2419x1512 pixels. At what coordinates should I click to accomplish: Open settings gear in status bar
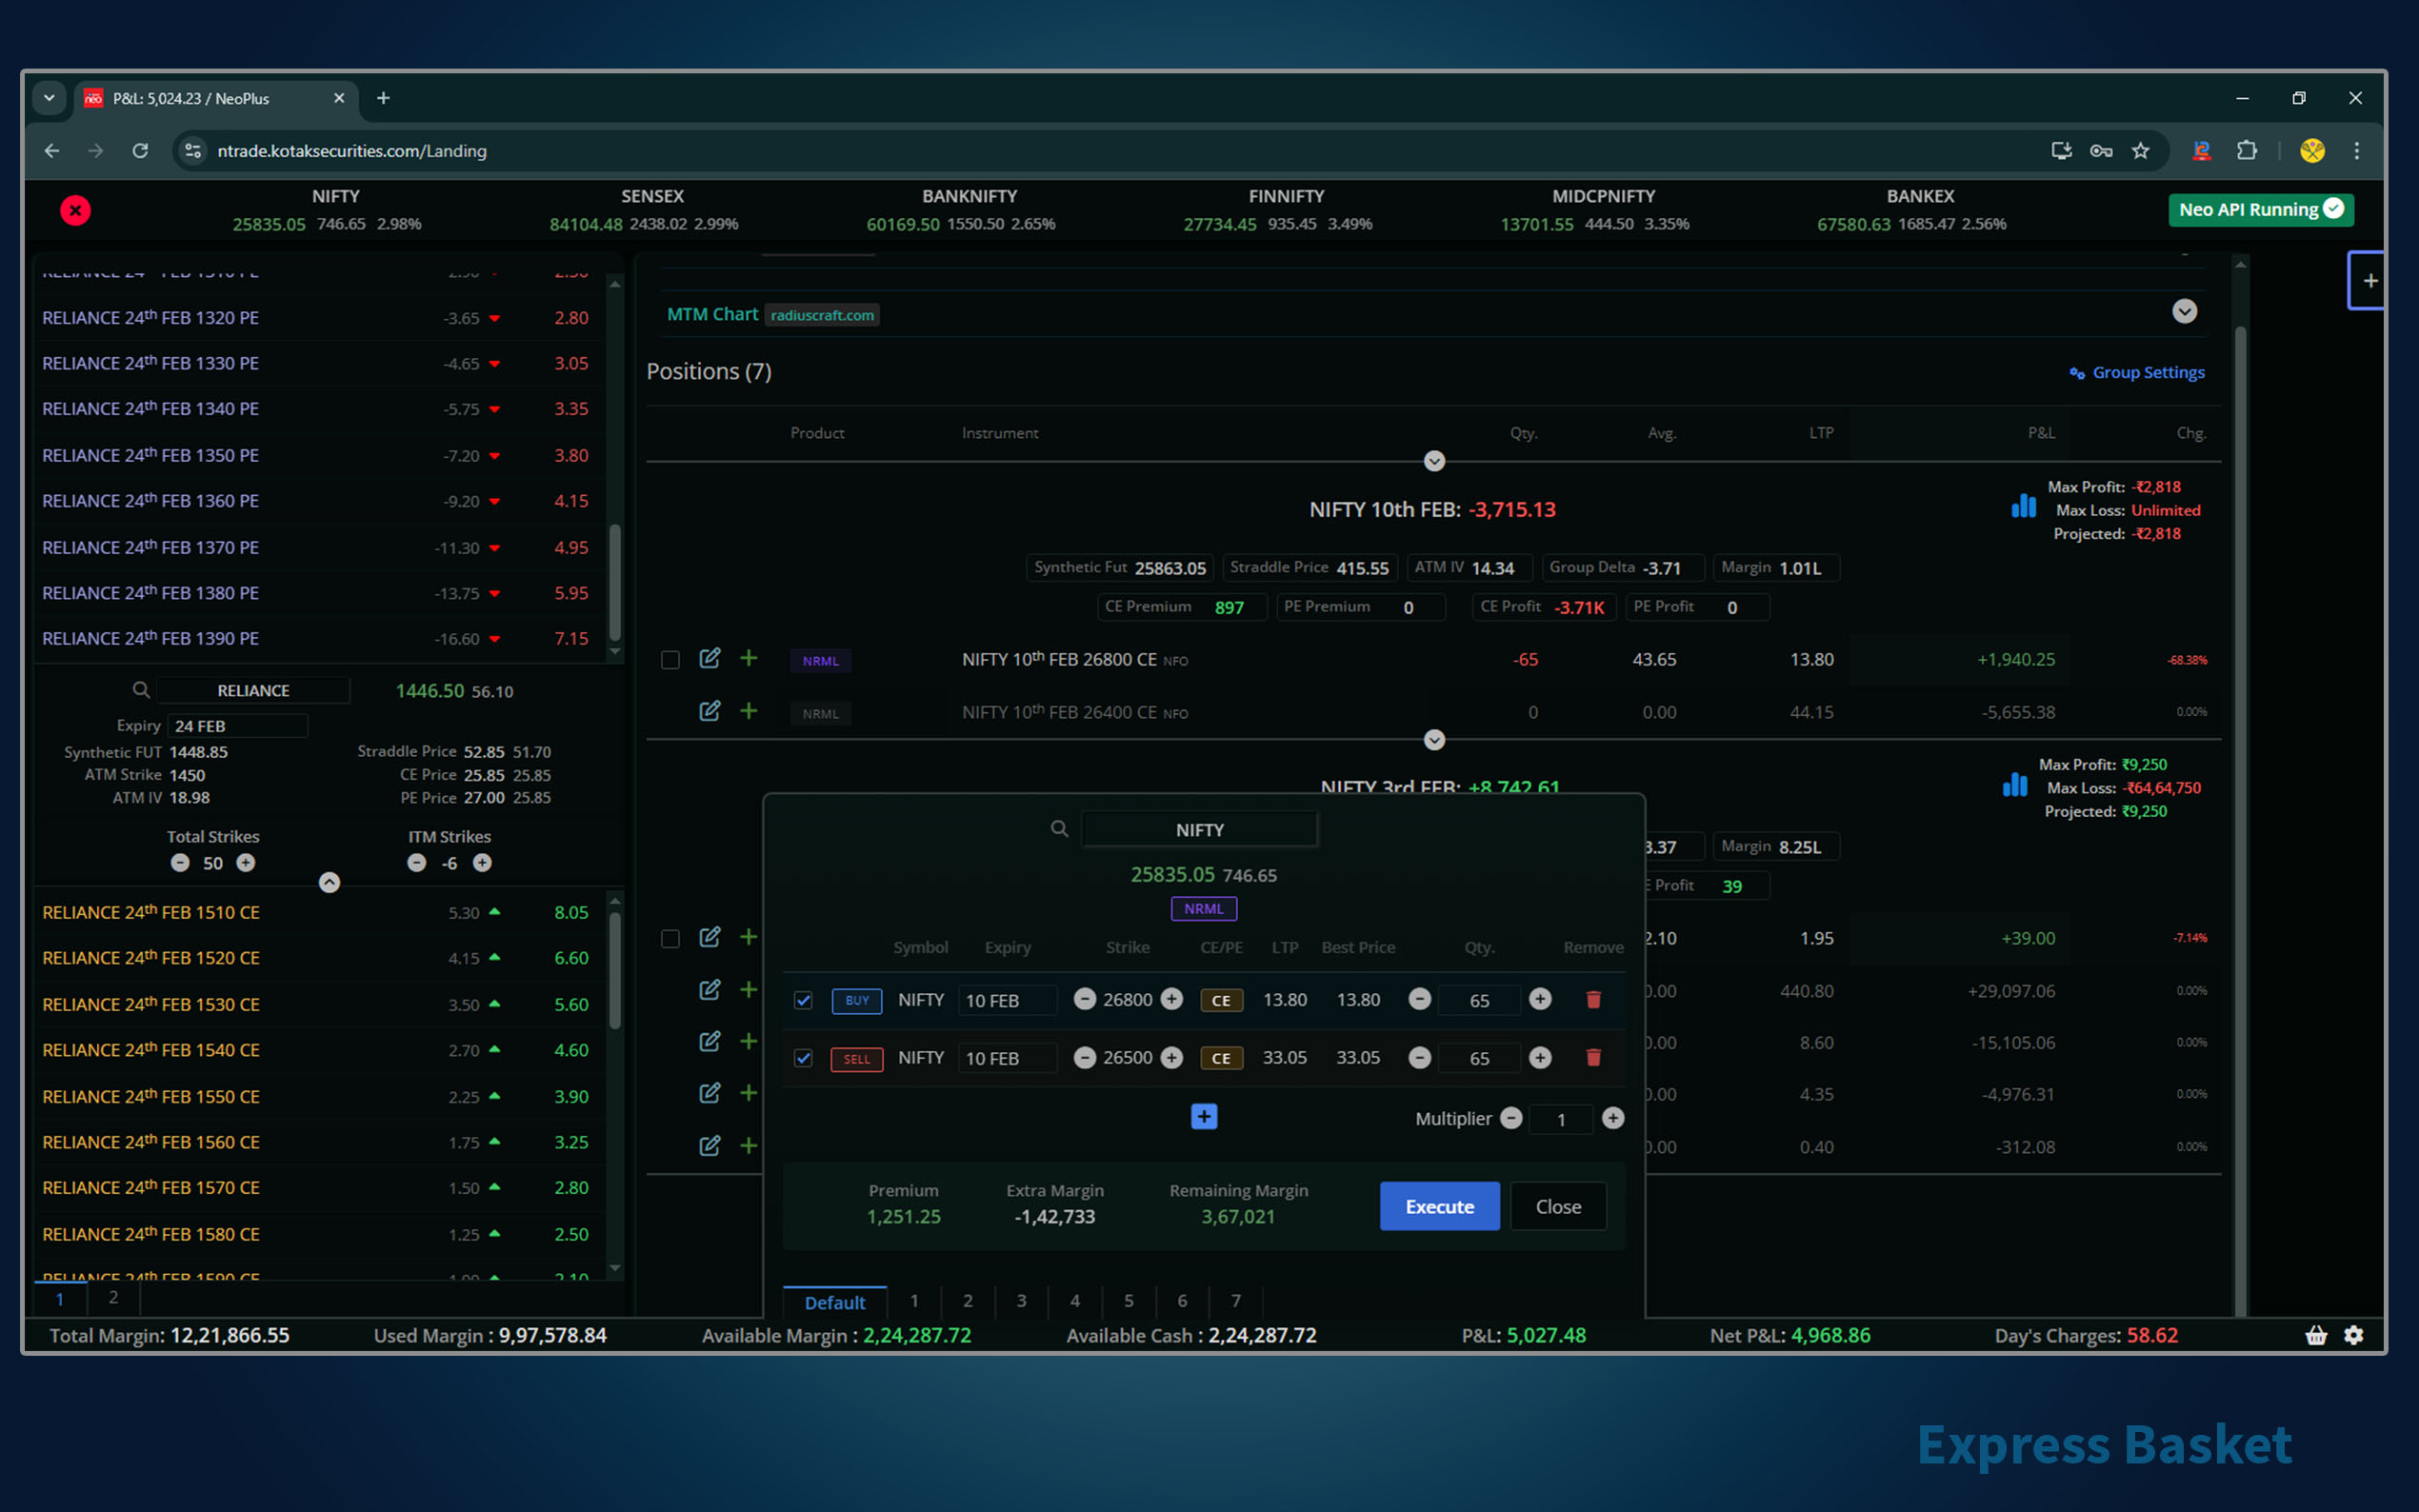click(2354, 1335)
